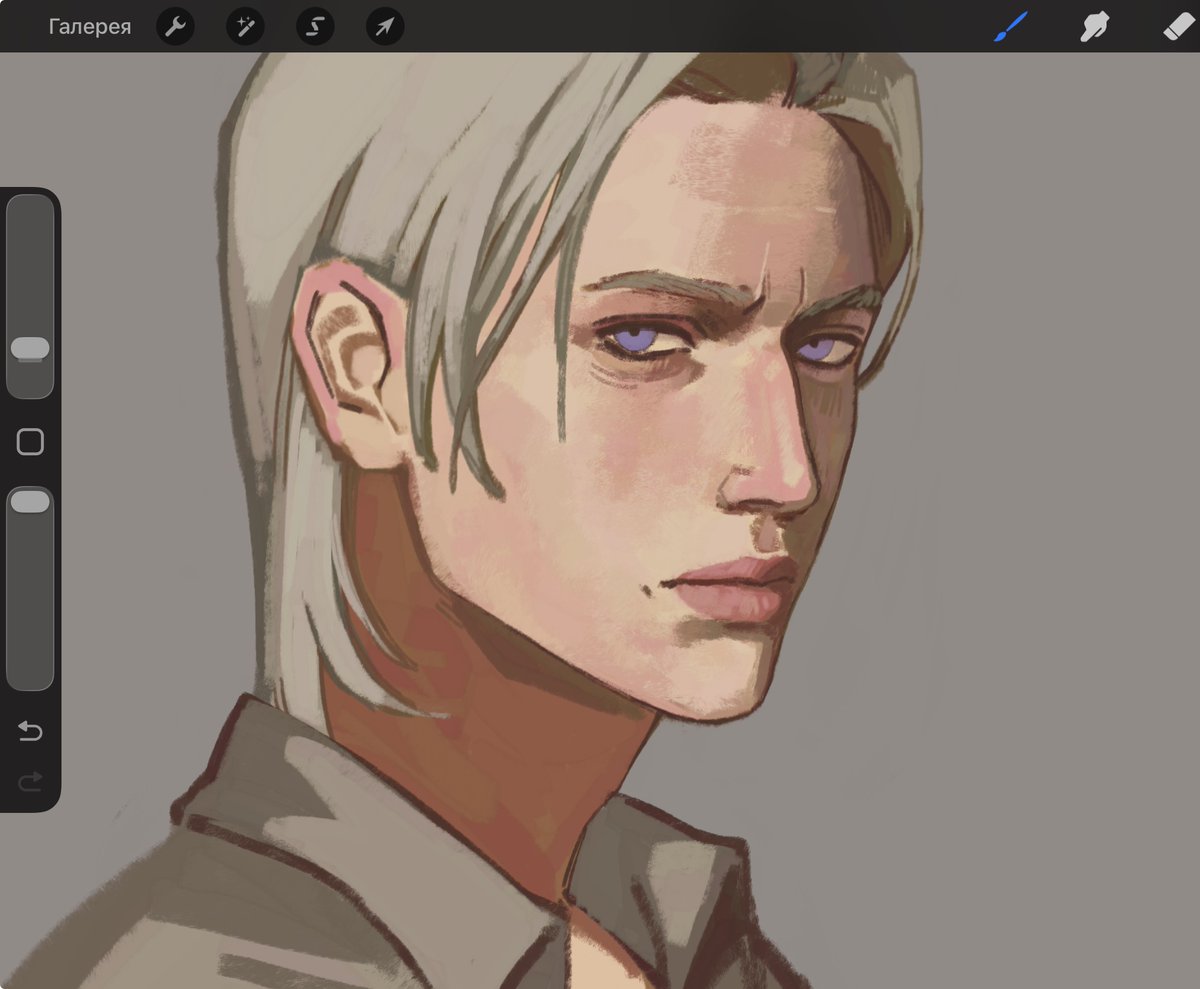Screen dimensions: 1200x989
Task: Select the Brush tool
Action: coord(1013,27)
